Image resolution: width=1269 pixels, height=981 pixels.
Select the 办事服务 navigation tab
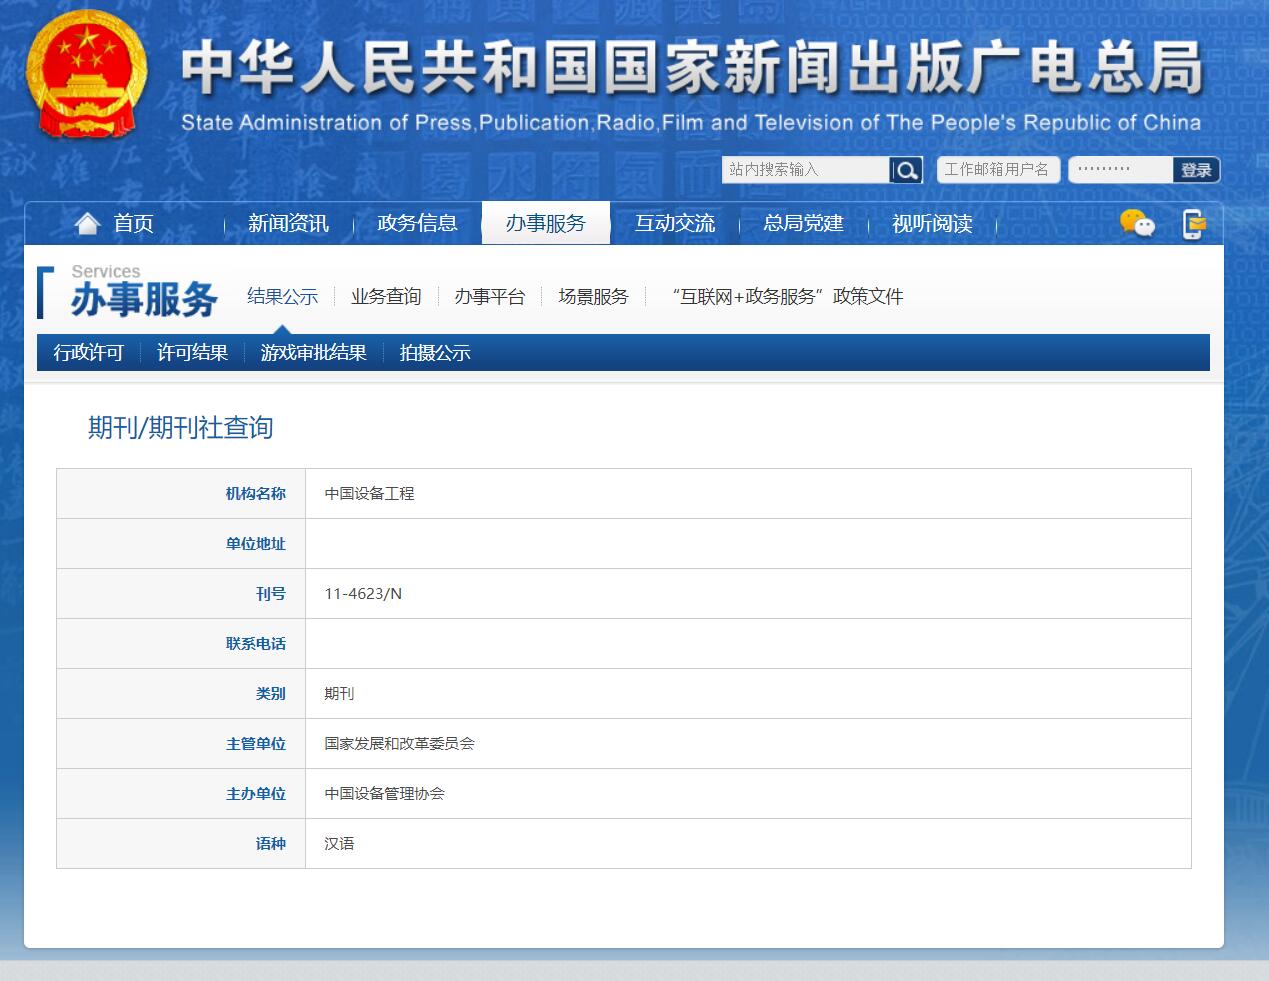546,223
